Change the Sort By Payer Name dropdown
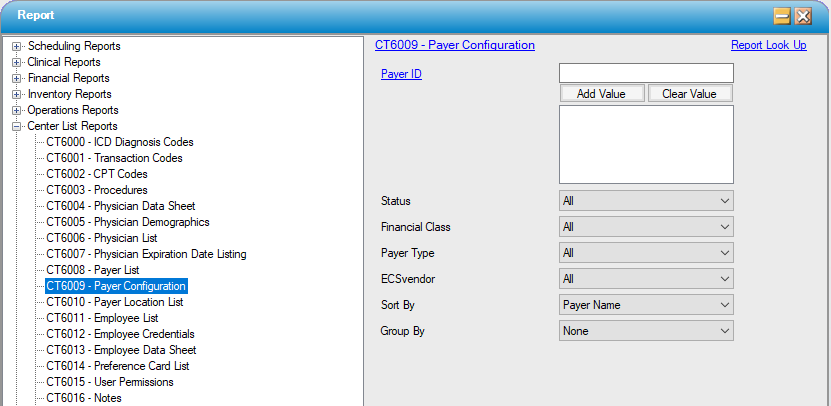 click(646, 305)
